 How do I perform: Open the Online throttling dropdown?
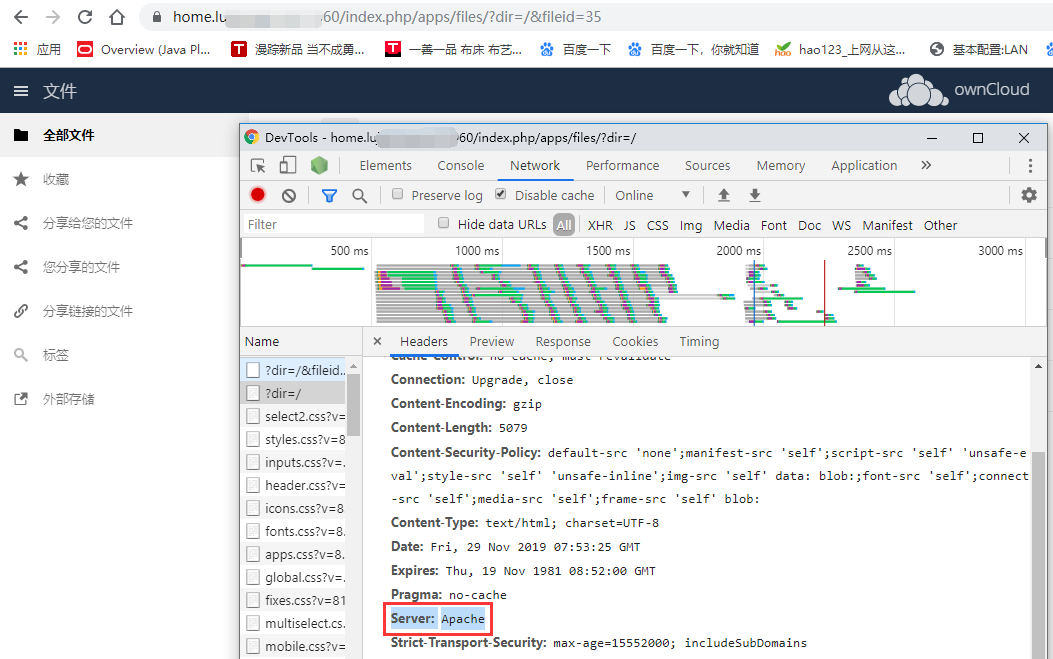(x=652, y=195)
